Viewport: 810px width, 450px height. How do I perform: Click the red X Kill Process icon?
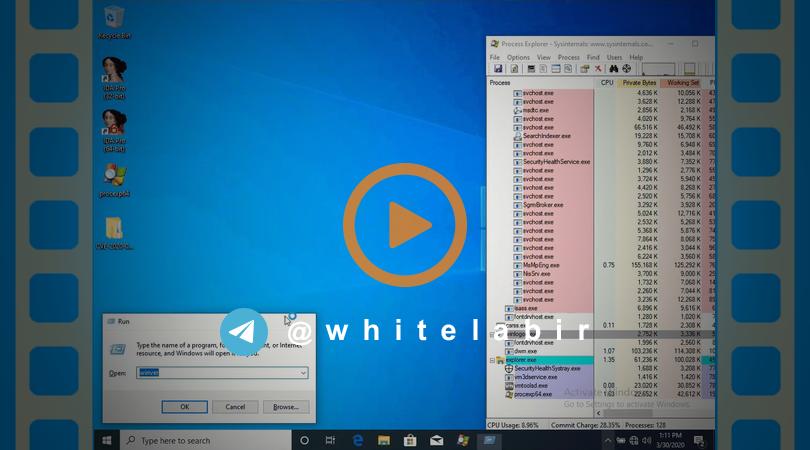(x=598, y=69)
